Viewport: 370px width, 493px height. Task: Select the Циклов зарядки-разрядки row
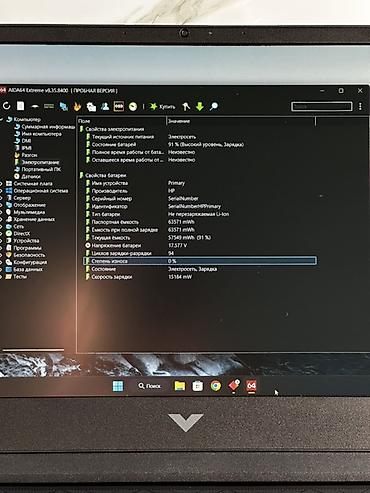click(200, 253)
